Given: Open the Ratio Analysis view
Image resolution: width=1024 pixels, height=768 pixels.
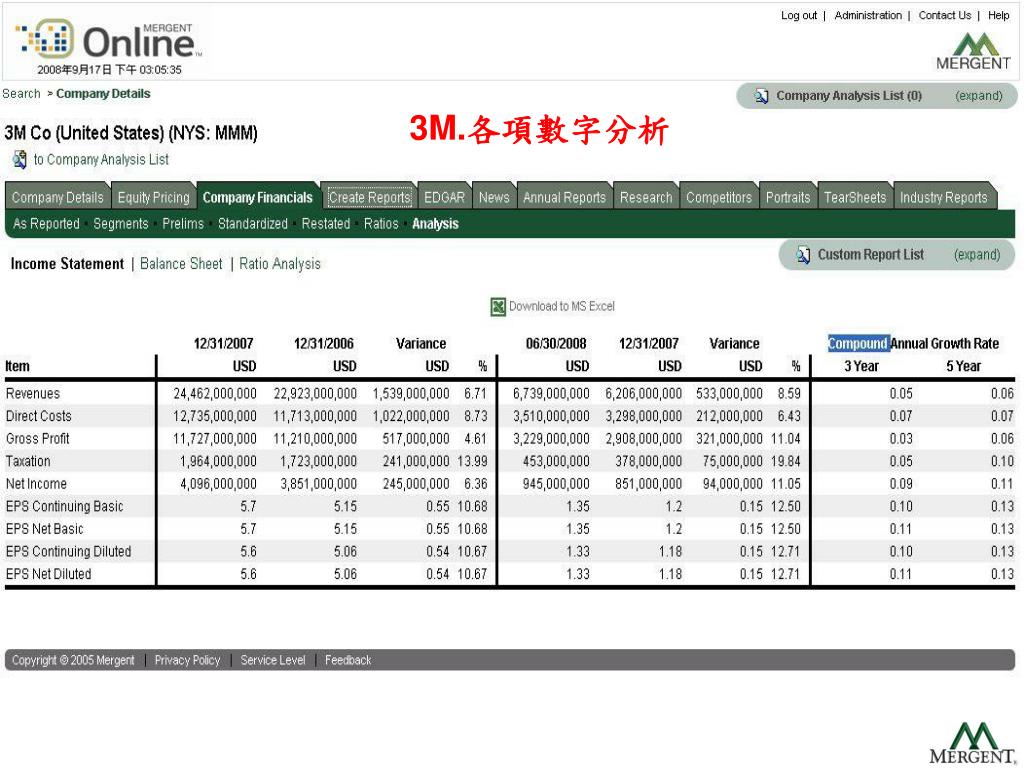Looking at the screenshot, I should pyautogui.click(x=280, y=264).
